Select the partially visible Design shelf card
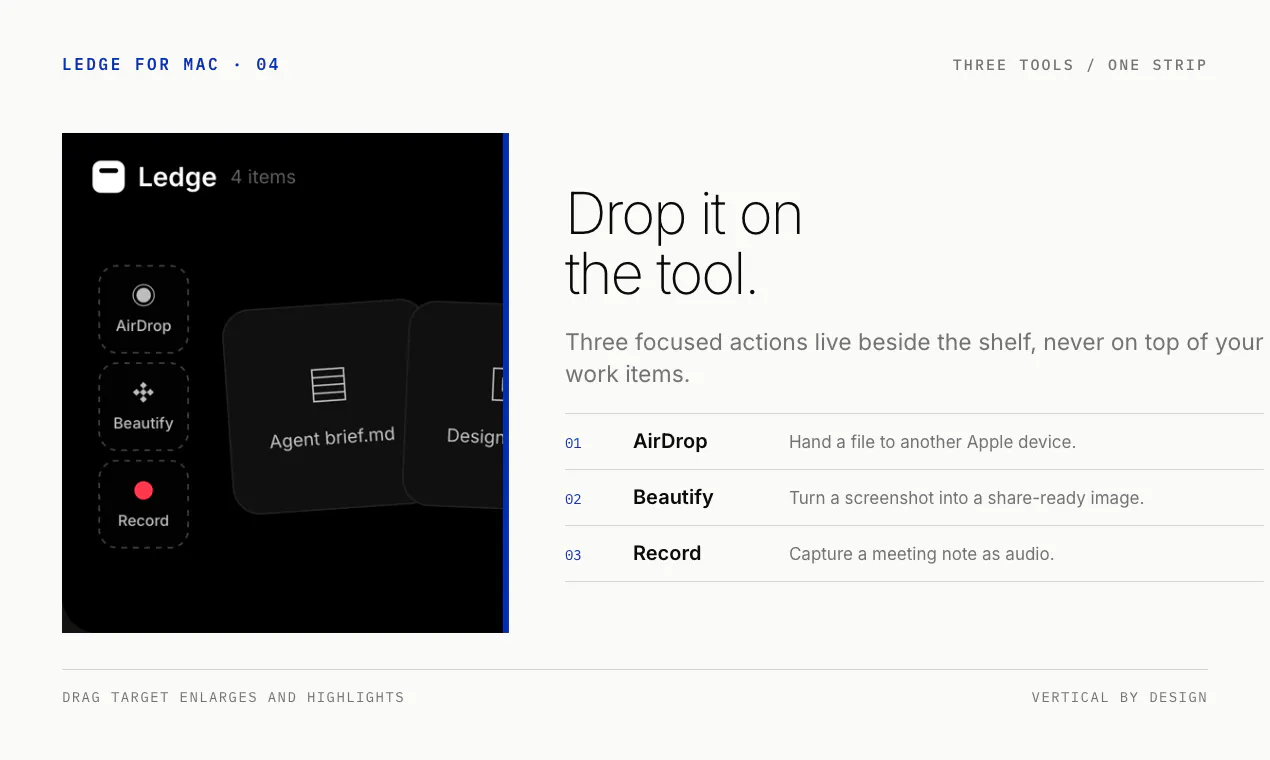Image resolution: width=1270 pixels, height=760 pixels. pos(454,404)
